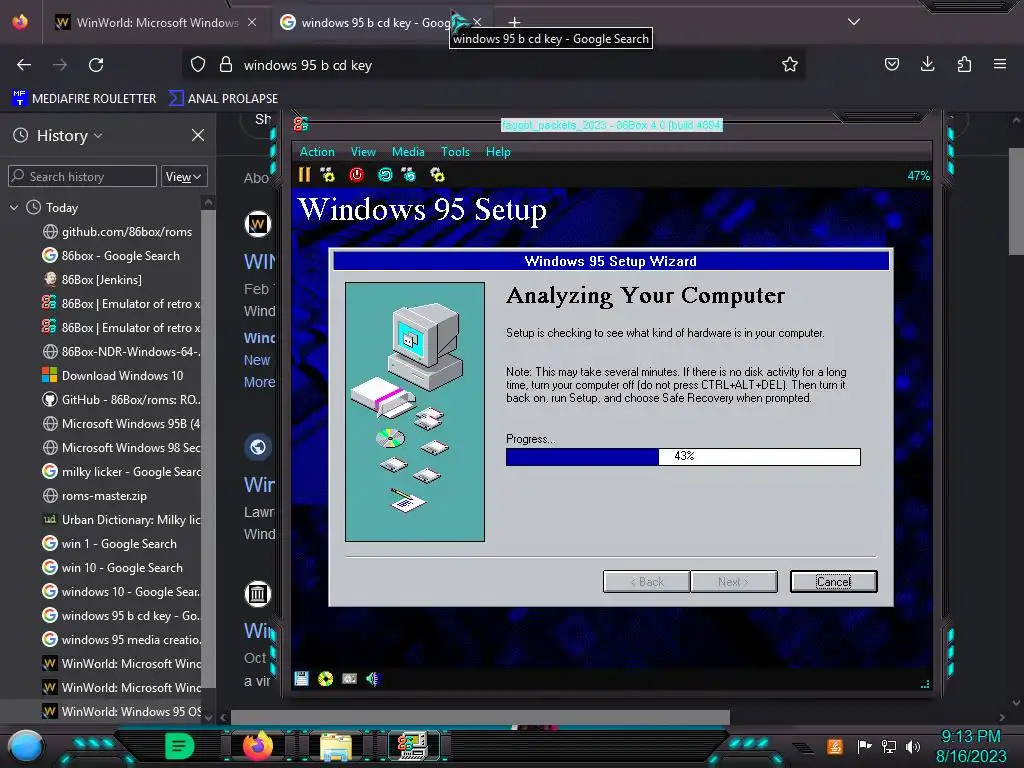Image resolution: width=1024 pixels, height=768 pixels.
Task: Open the Start orb on taskbar
Action: [25, 746]
